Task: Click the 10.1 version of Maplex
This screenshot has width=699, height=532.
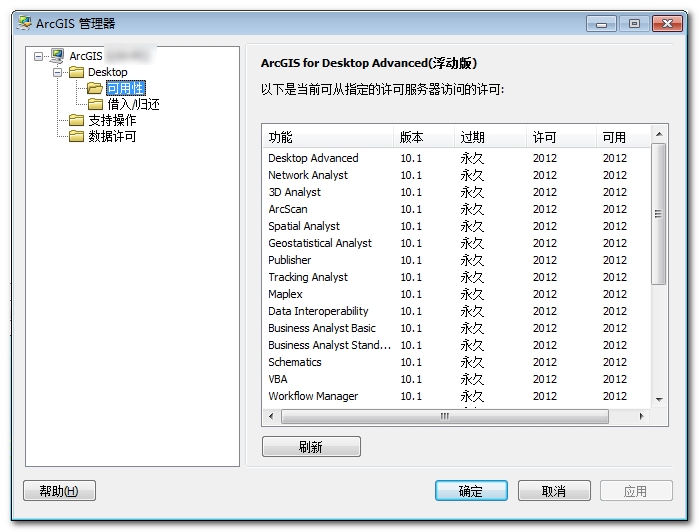Action: pyautogui.click(x=411, y=294)
